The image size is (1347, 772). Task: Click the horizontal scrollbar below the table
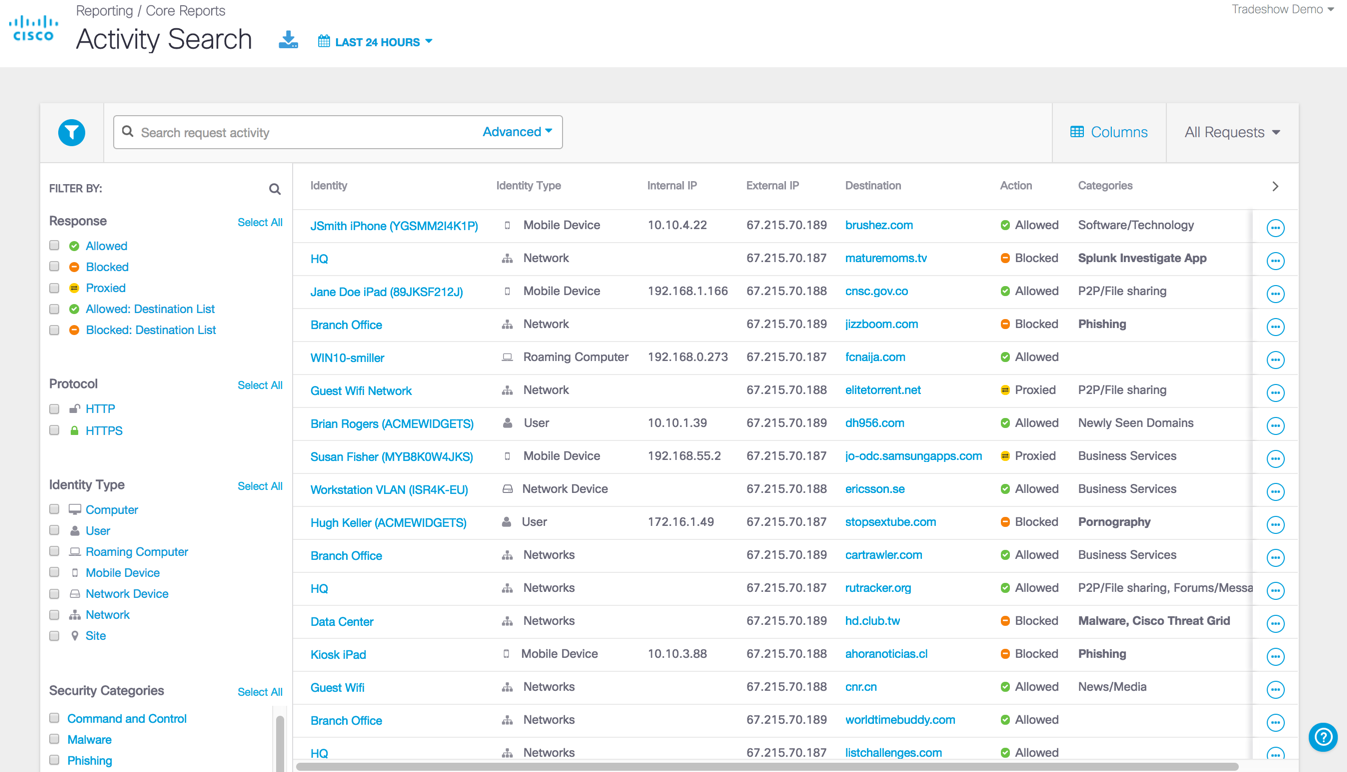point(767,767)
